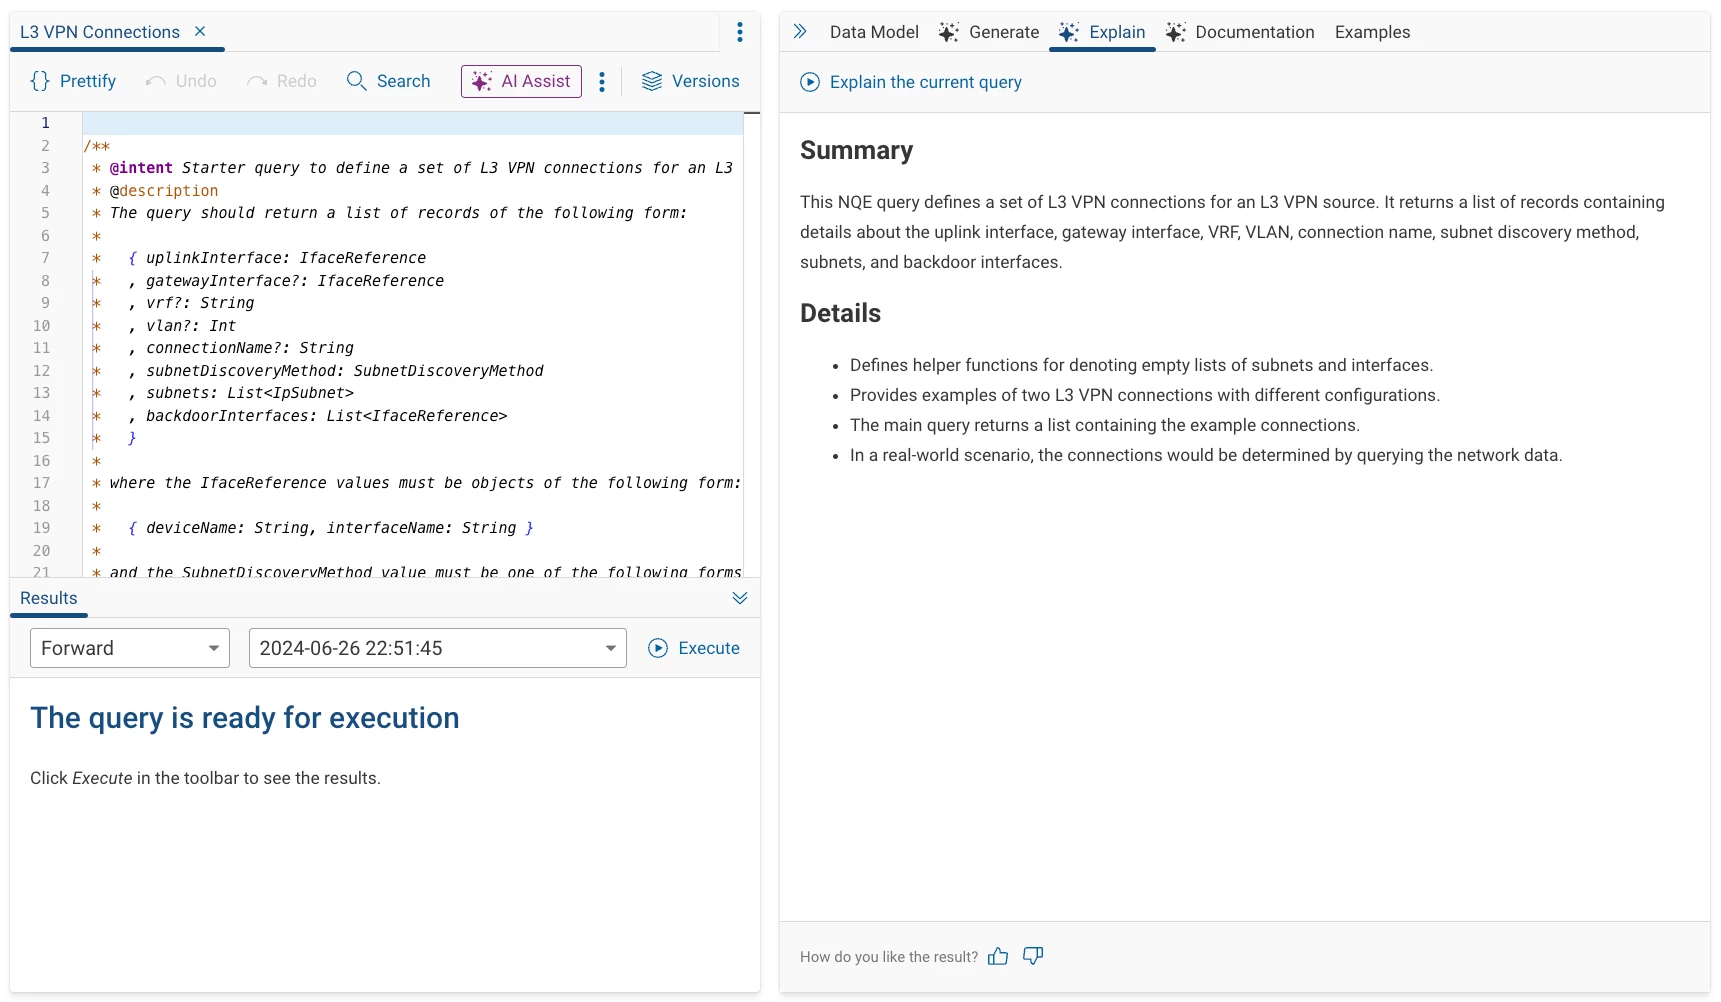Select the Explain tab
Viewport: 1721px width, 1002px height.
(1102, 32)
